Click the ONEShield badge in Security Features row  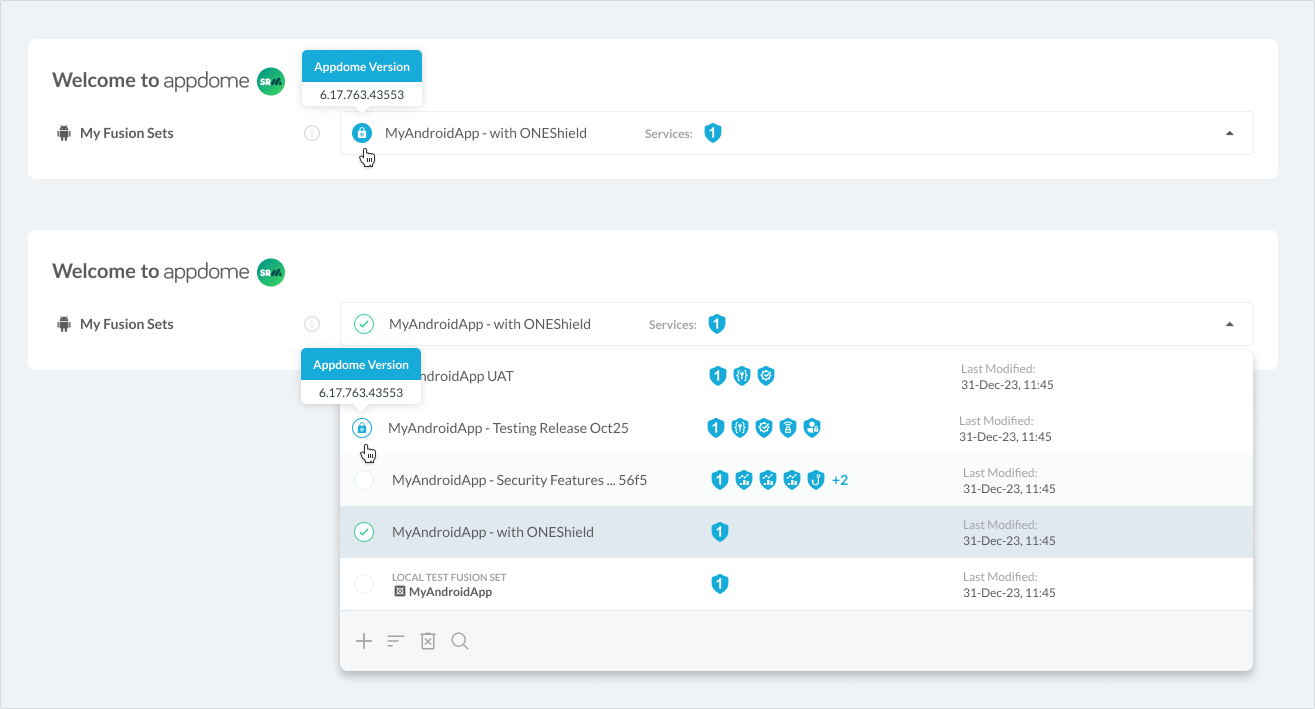pos(720,480)
